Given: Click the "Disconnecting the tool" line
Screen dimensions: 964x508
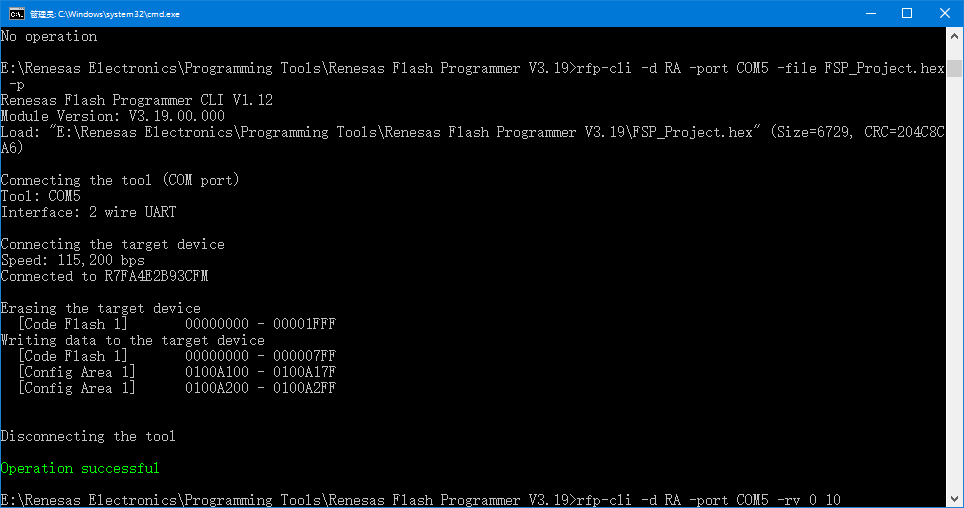Looking at the screenshot, I should click(x=88, y=436).
